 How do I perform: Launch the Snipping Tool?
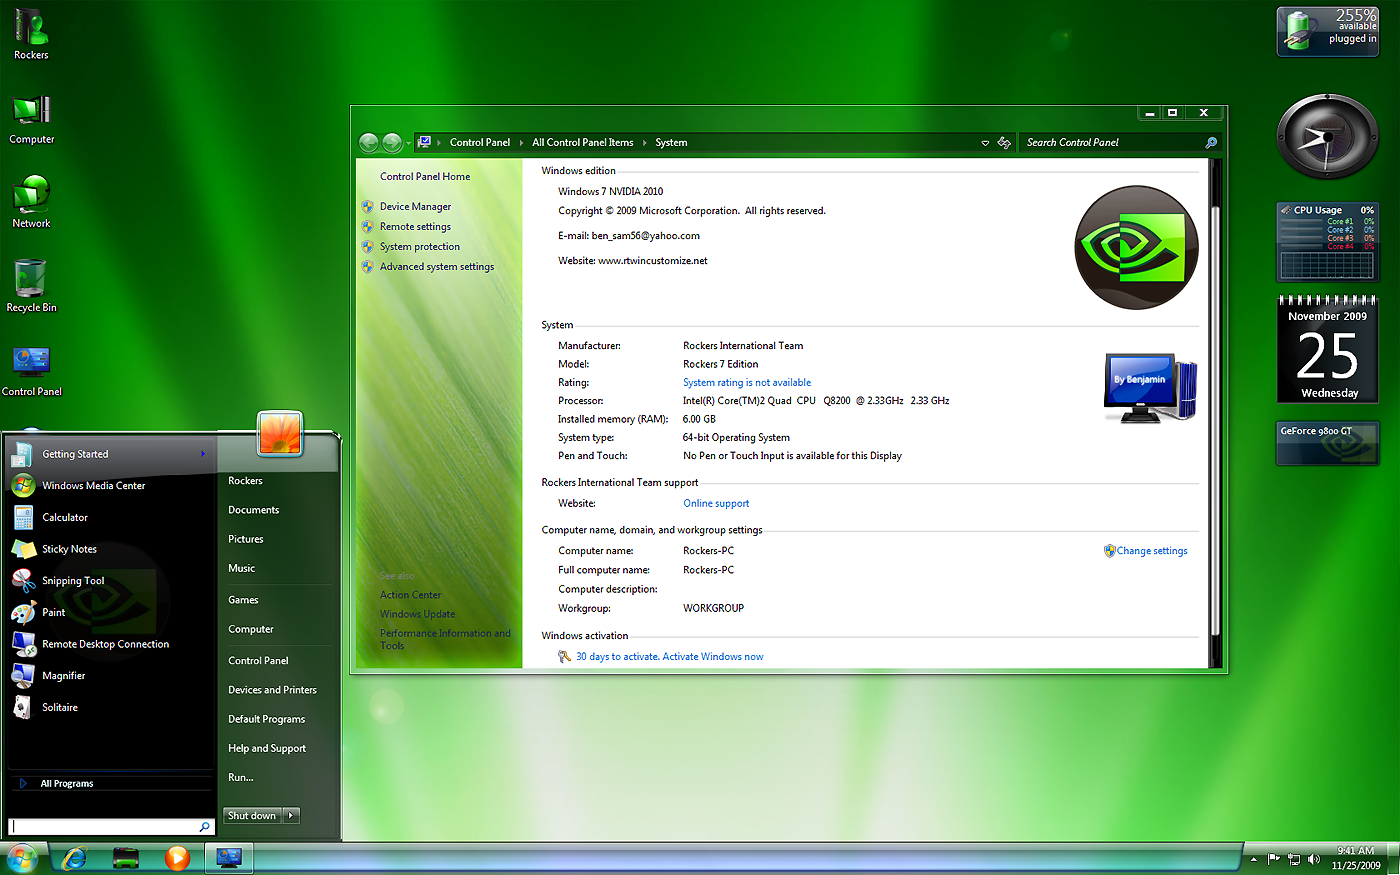(x=75, y=580)
